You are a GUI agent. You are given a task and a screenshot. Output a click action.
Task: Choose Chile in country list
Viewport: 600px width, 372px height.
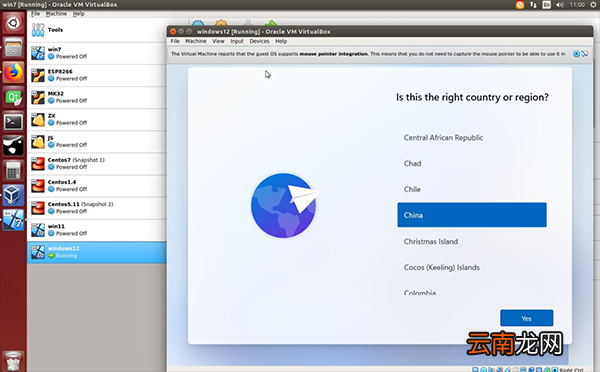coord(472,189)
